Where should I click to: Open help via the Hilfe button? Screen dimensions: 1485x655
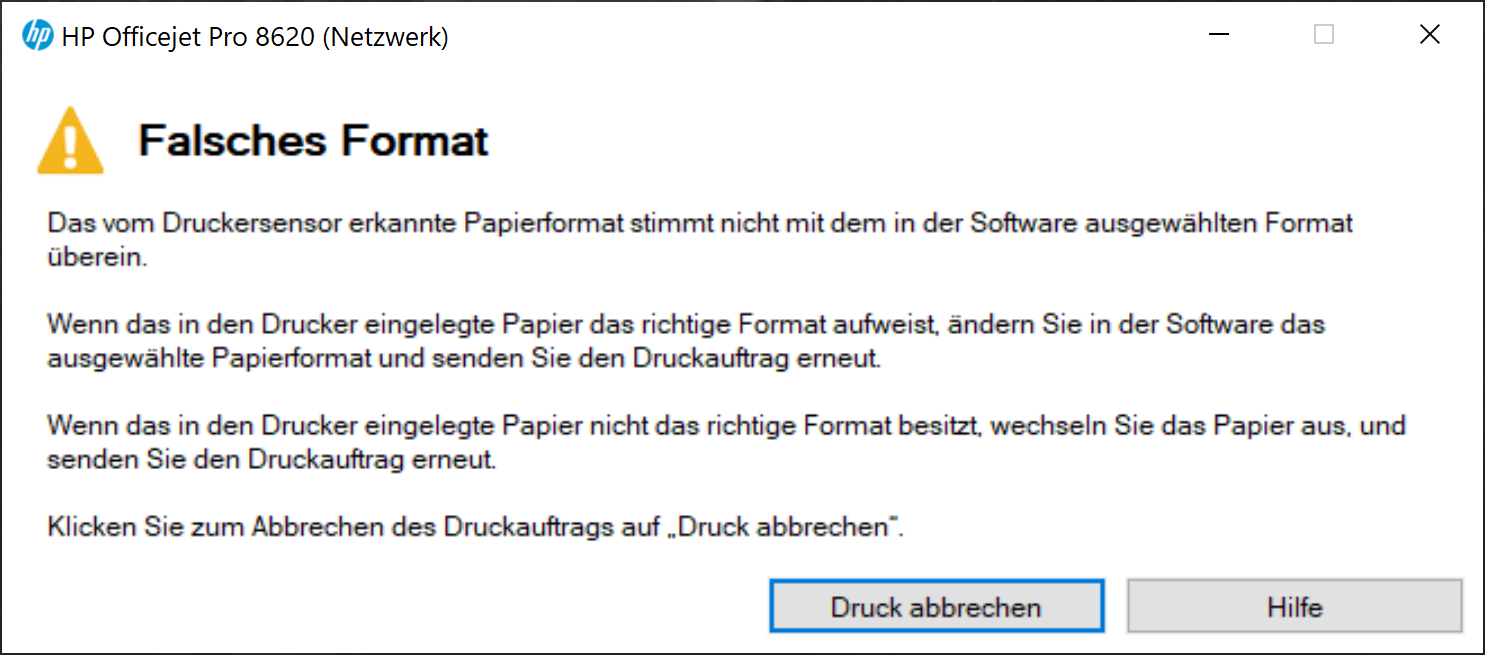point(1295,607)
